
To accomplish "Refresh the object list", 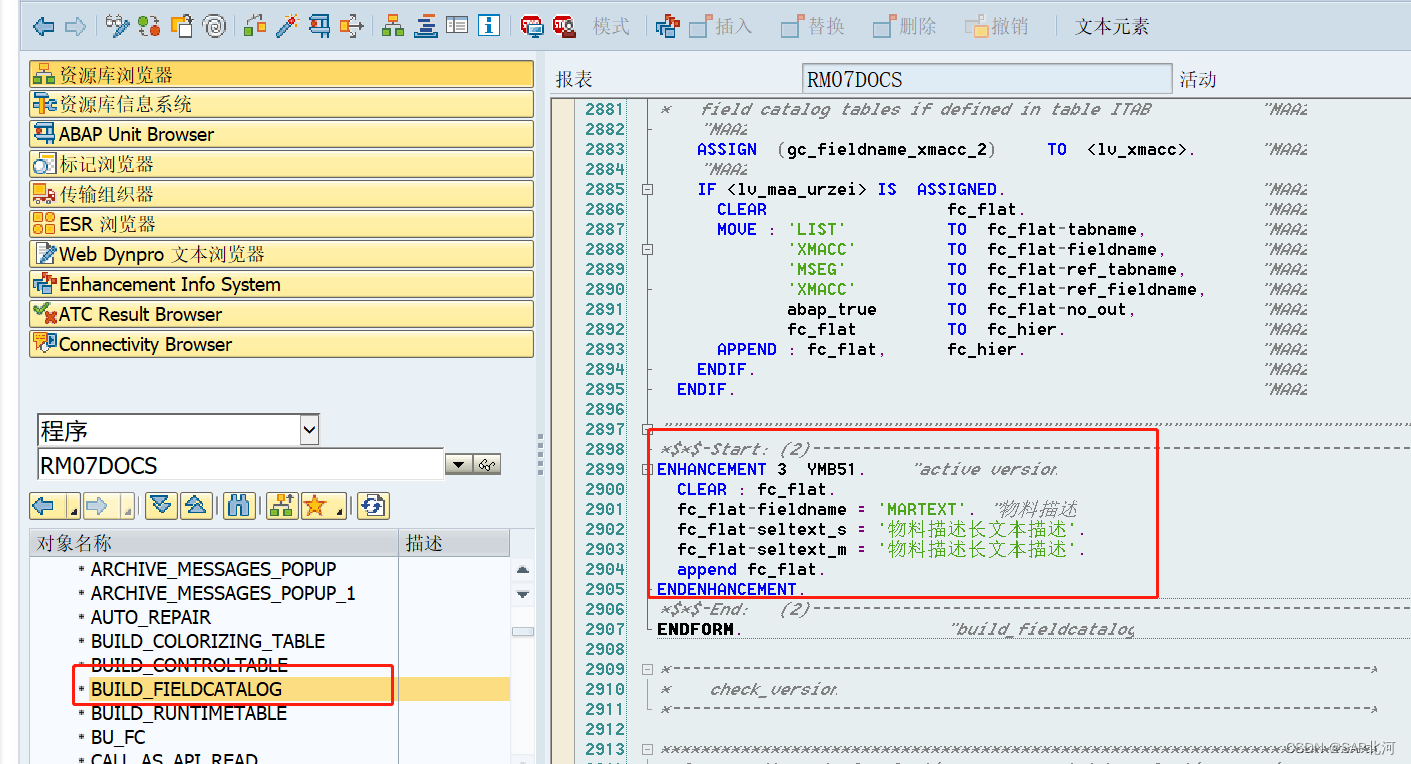I will (x=373, y=506).
